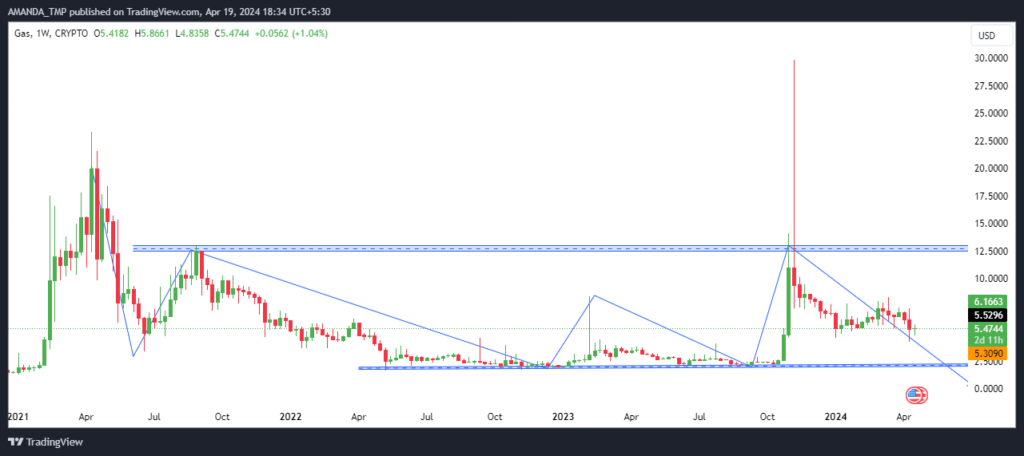Click the close value C5.4744 in legend
The image size is (1024, 456).
pyautogui.click(x=231, y=33)
